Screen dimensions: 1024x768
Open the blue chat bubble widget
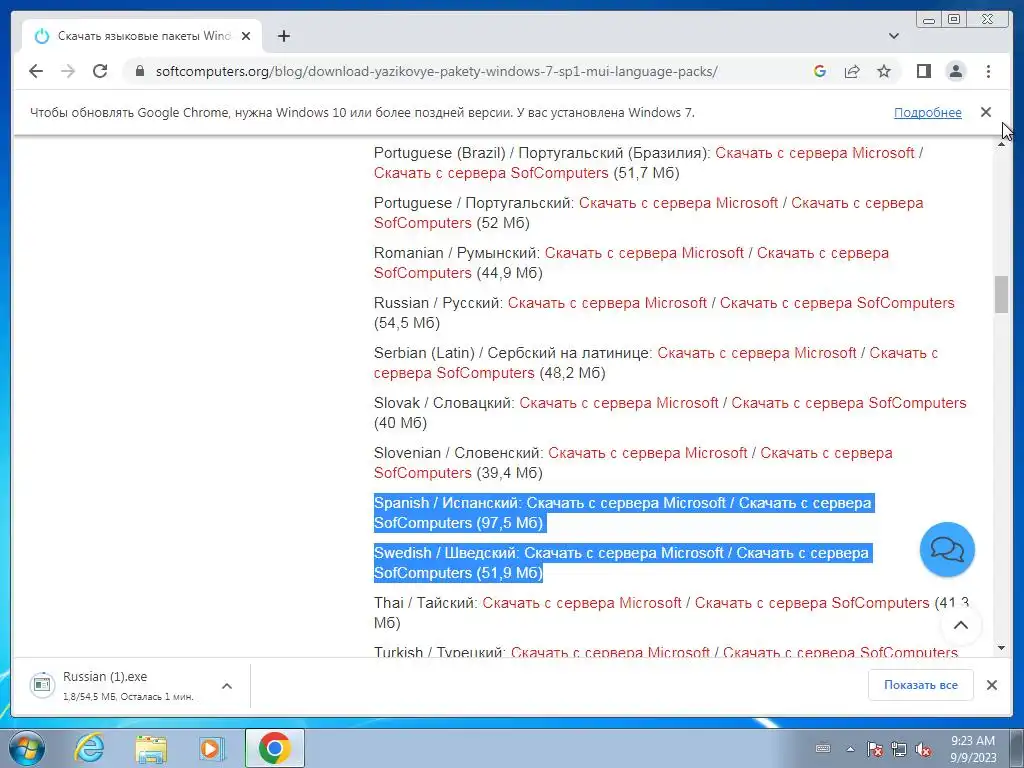tap(947, 549)
